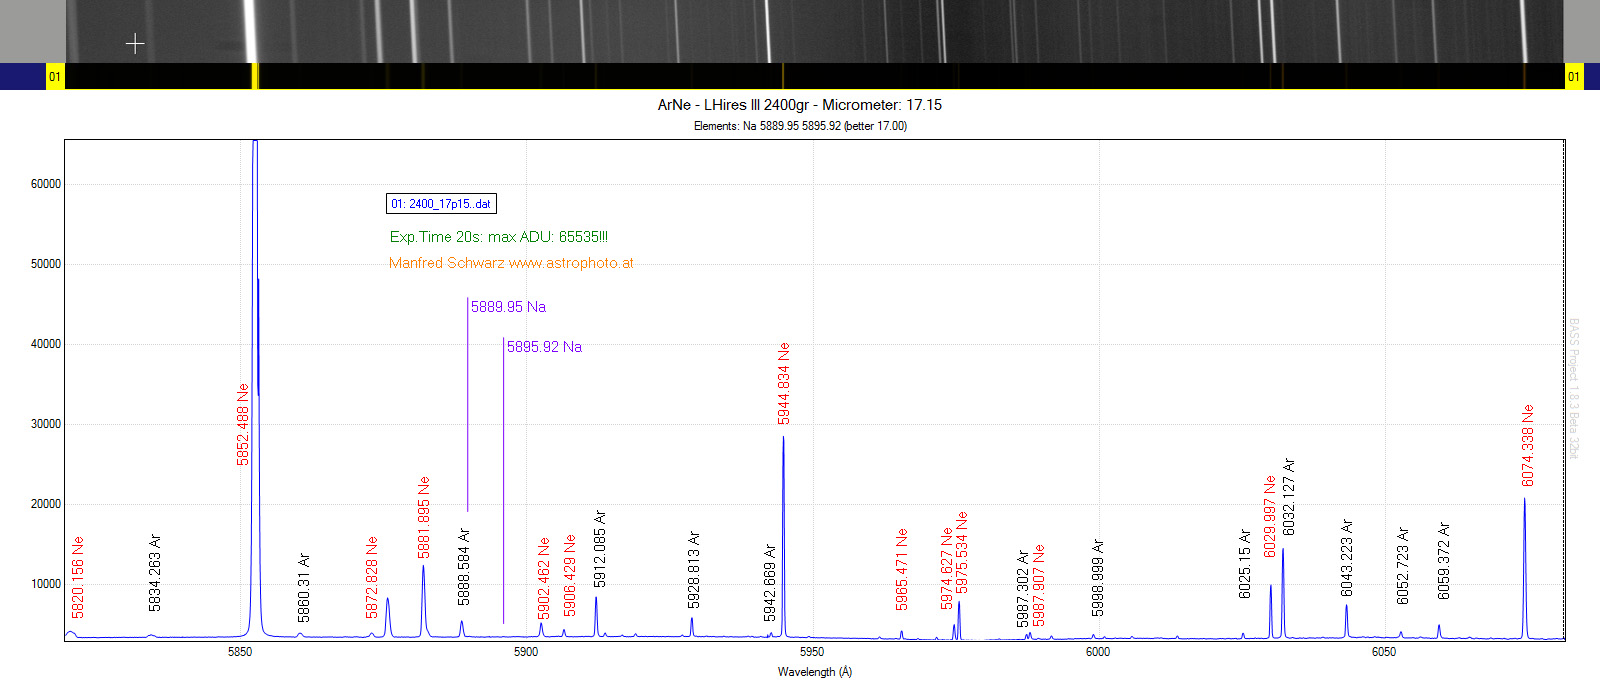The height and width of the screenshot is (690, 1600).
Task: Select the legend box 01: 2400_17p15..dat
Action: point(441,204)
